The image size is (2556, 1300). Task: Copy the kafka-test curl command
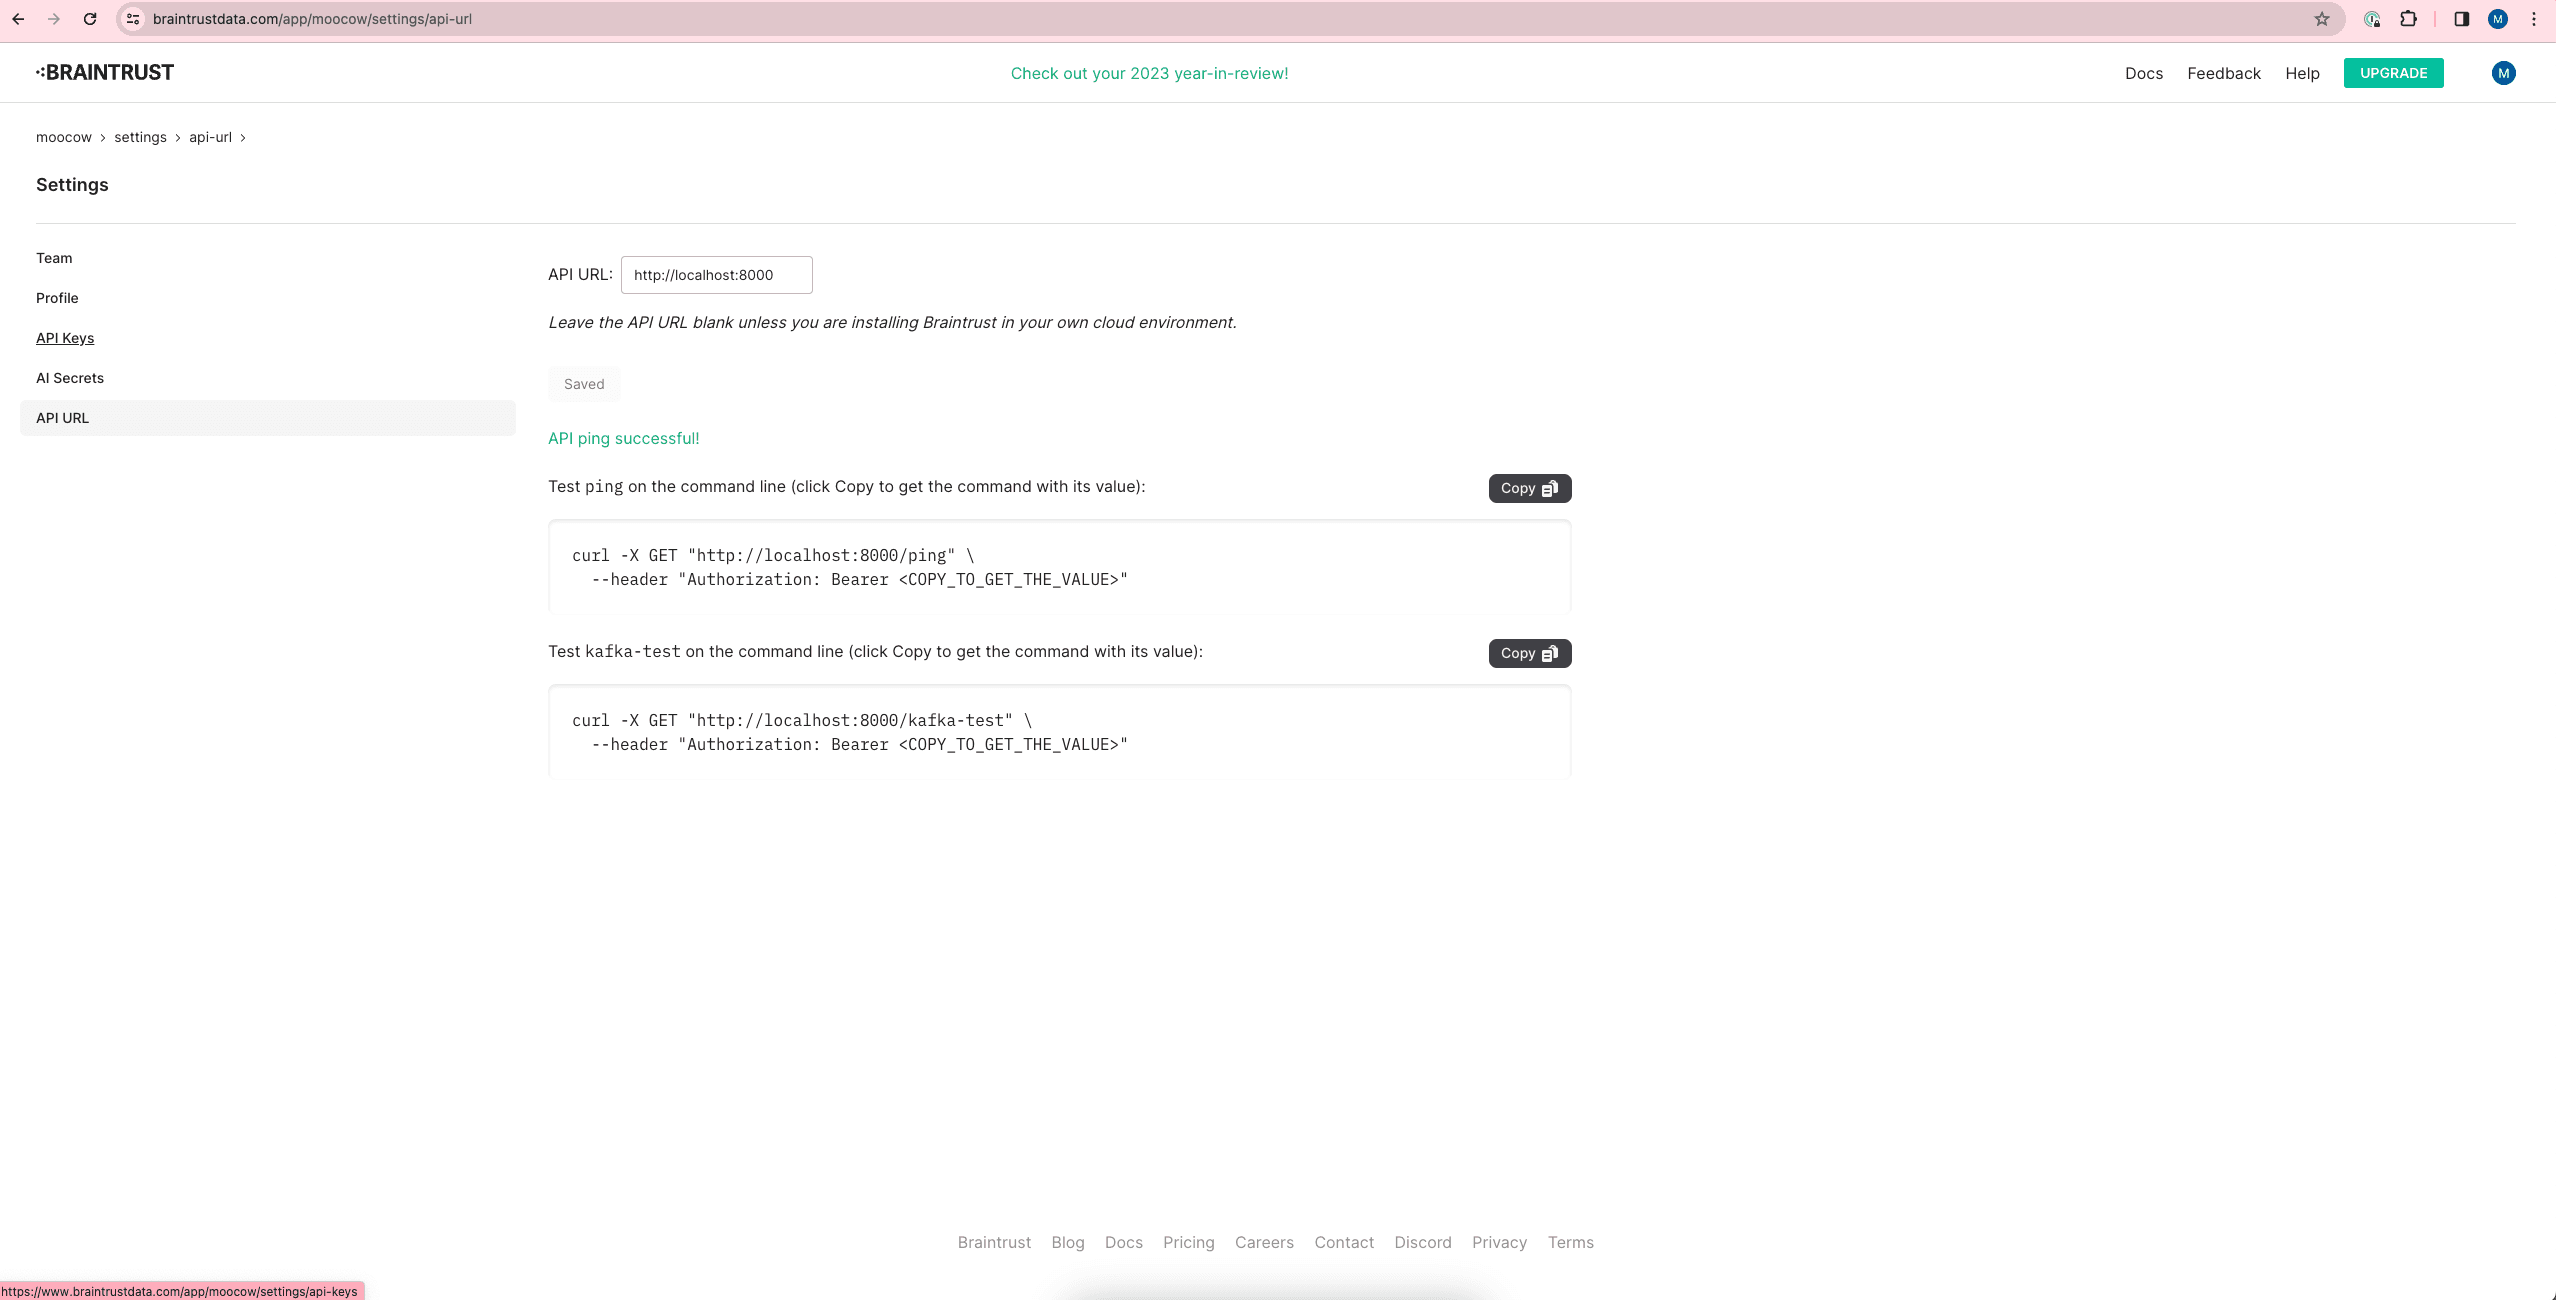click(x=1528, y=653)
